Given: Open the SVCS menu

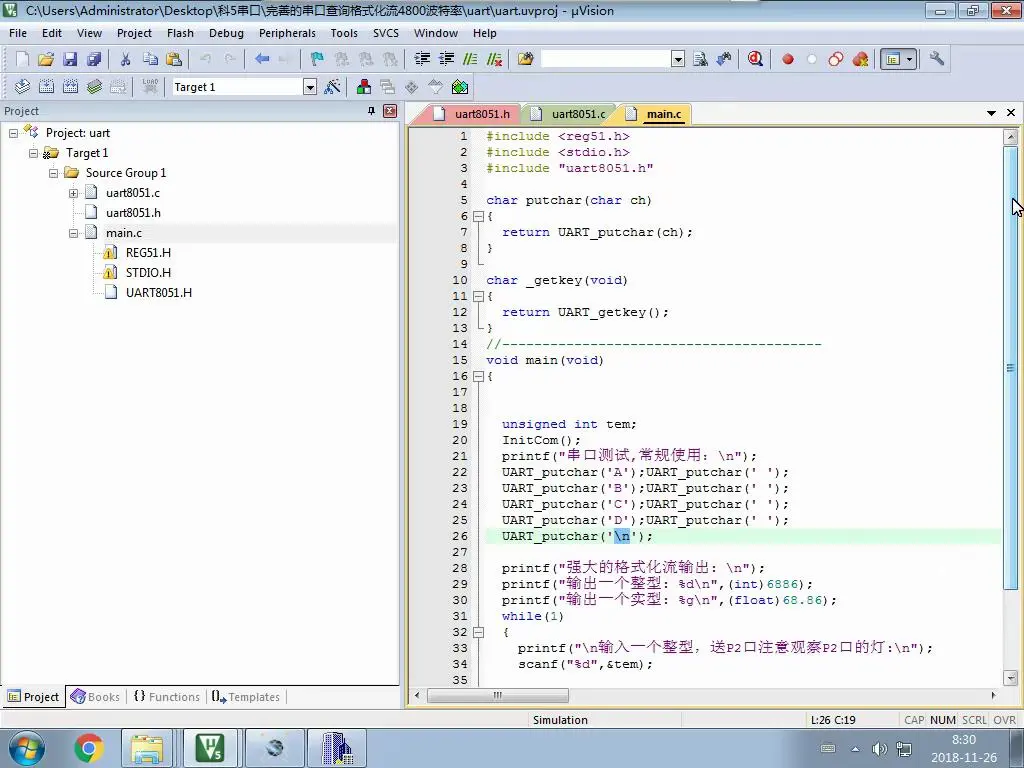Looking at the screenshot, I should (385, 33).
